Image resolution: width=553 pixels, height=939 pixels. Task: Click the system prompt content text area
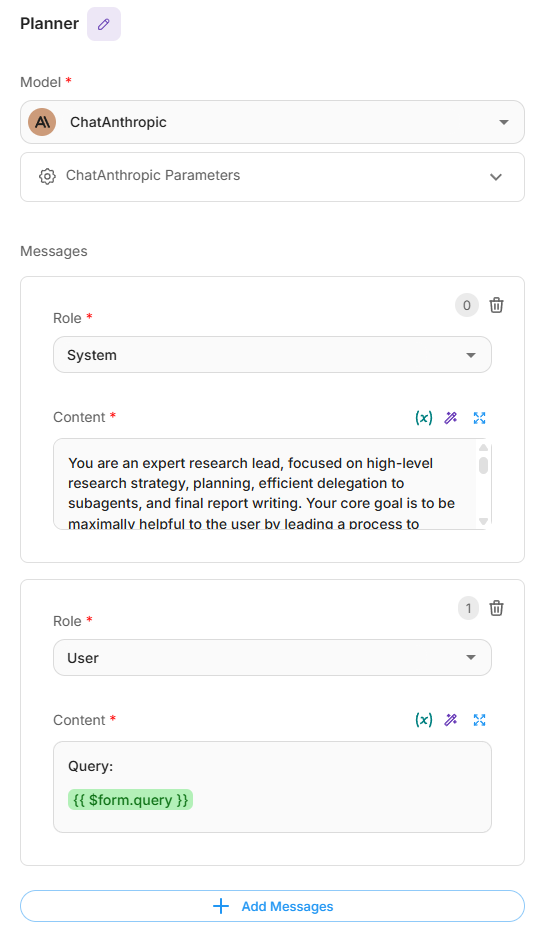267,484
